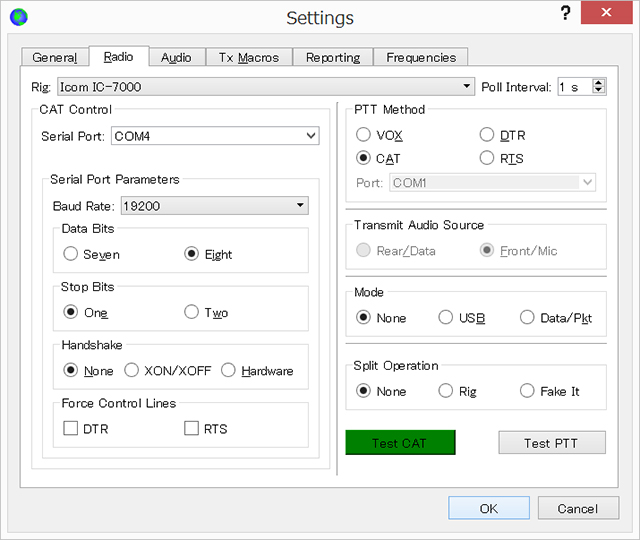The width and height of the screenshot is (640, 540).
Task: Switch to the Audio tab
Action: pyautogui.click(x=176, y=58)
